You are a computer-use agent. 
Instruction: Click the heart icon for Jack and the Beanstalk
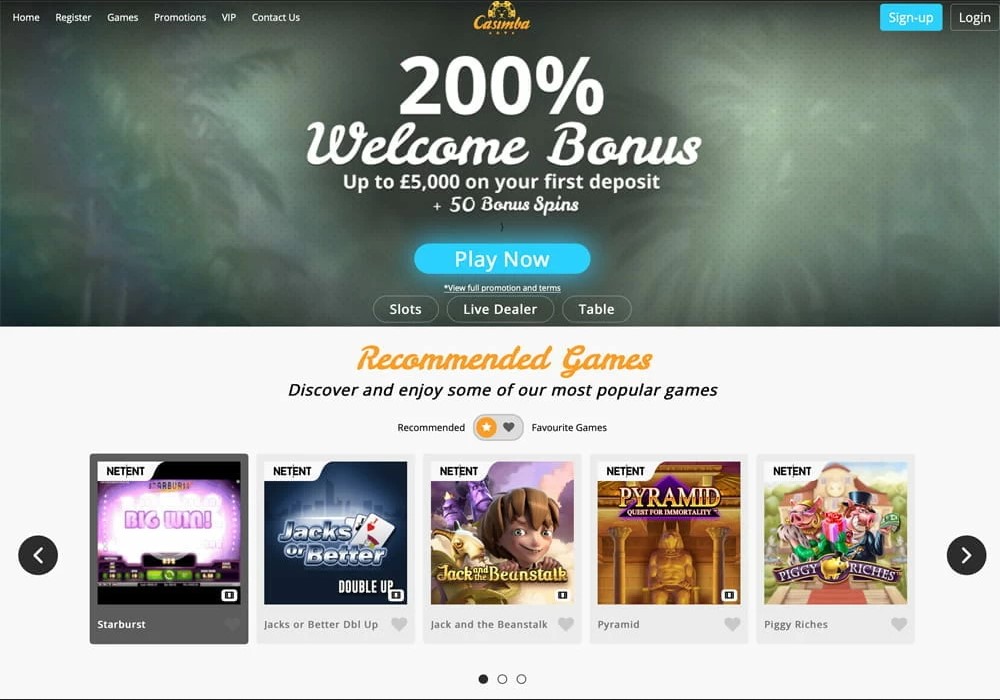click(x=566, y=624)
